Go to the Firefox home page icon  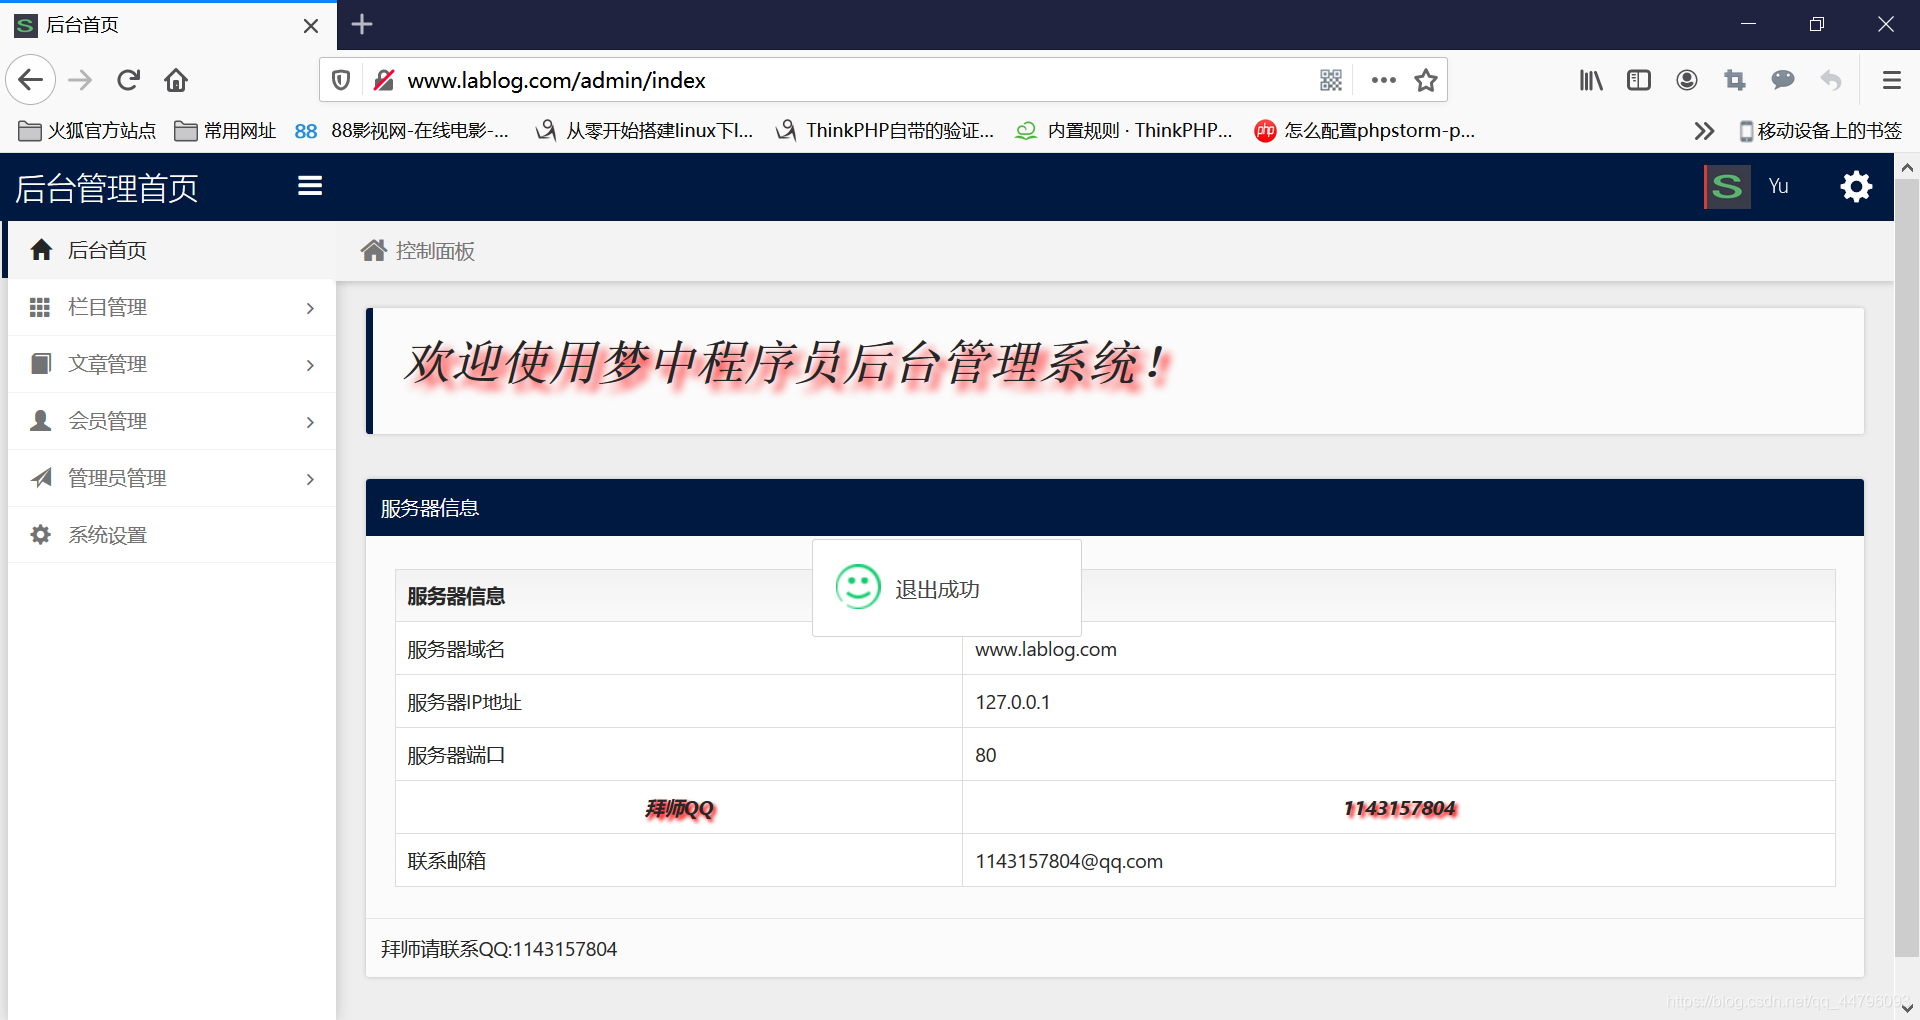[x=176, y=80]
